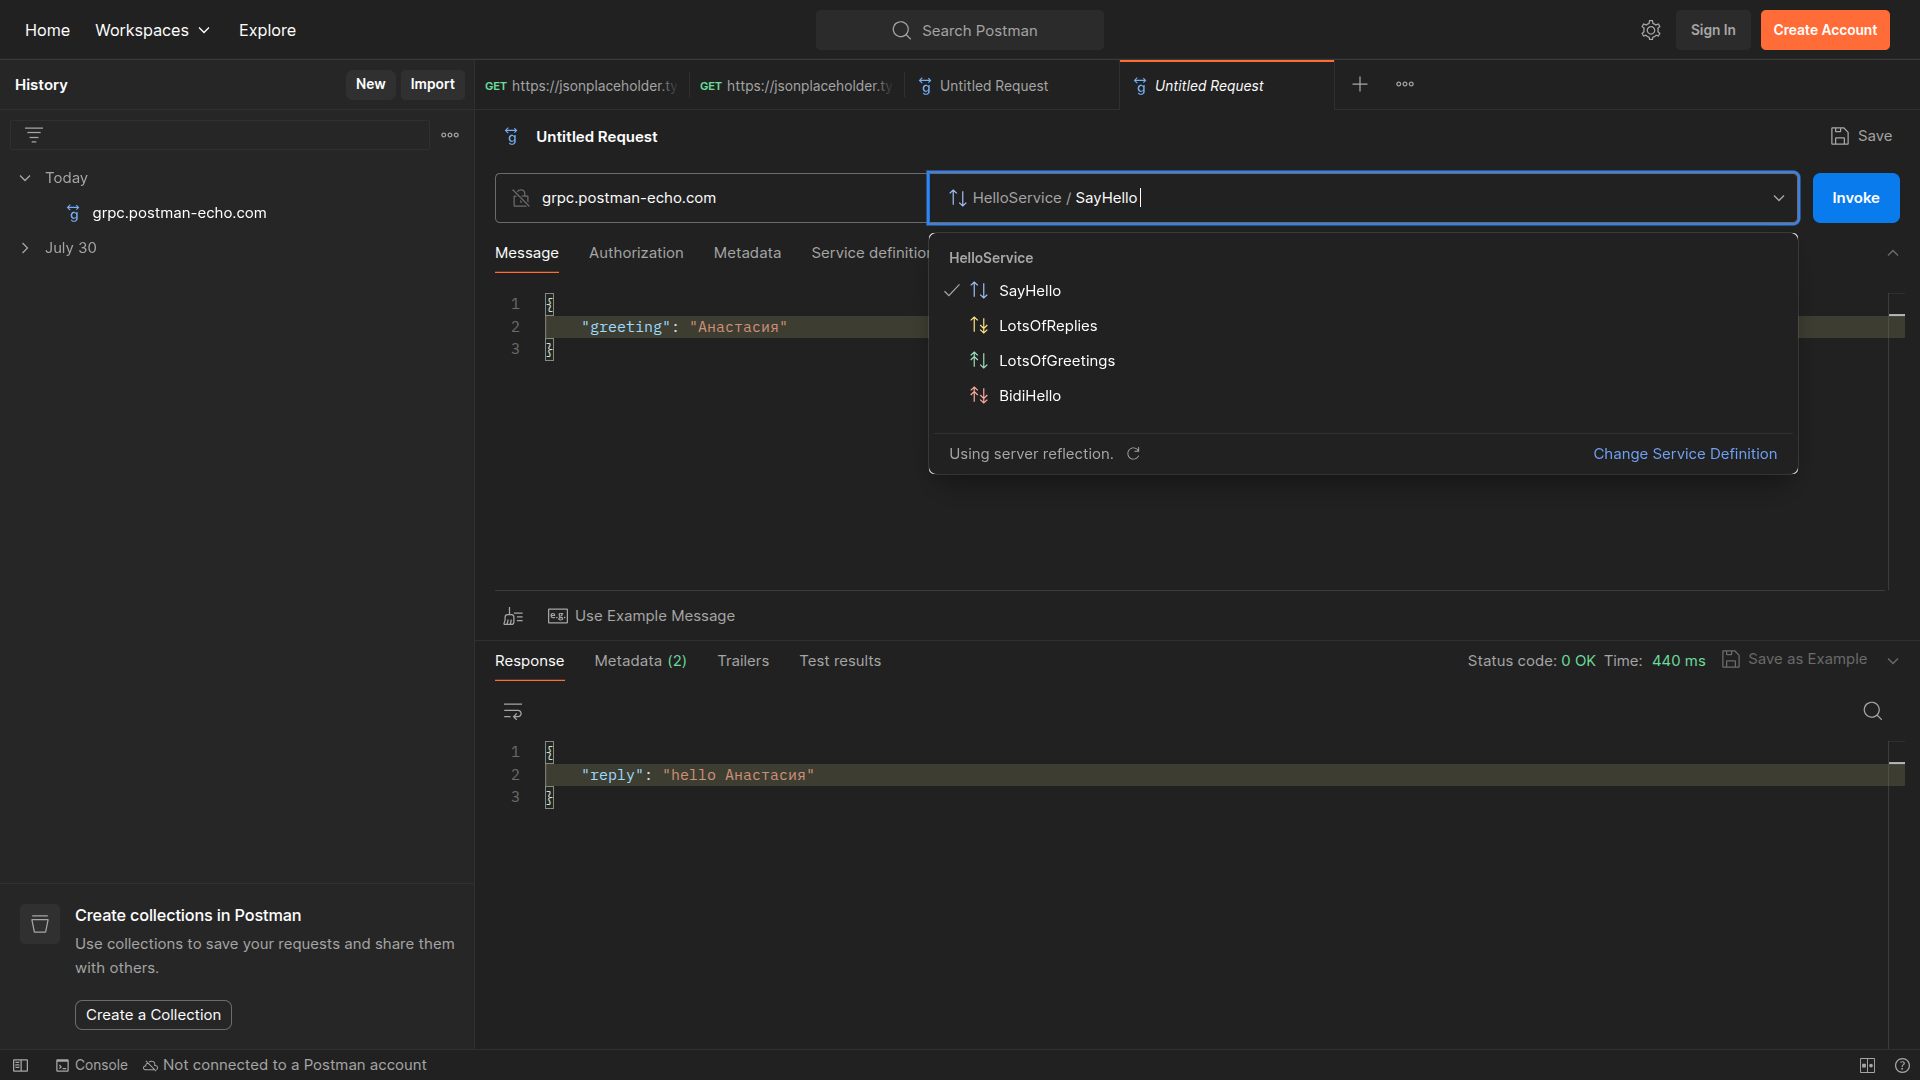Screen dimensions: 1920x1080
Task: Click the plus icon to add new tab
Action: pos(1360,84)
